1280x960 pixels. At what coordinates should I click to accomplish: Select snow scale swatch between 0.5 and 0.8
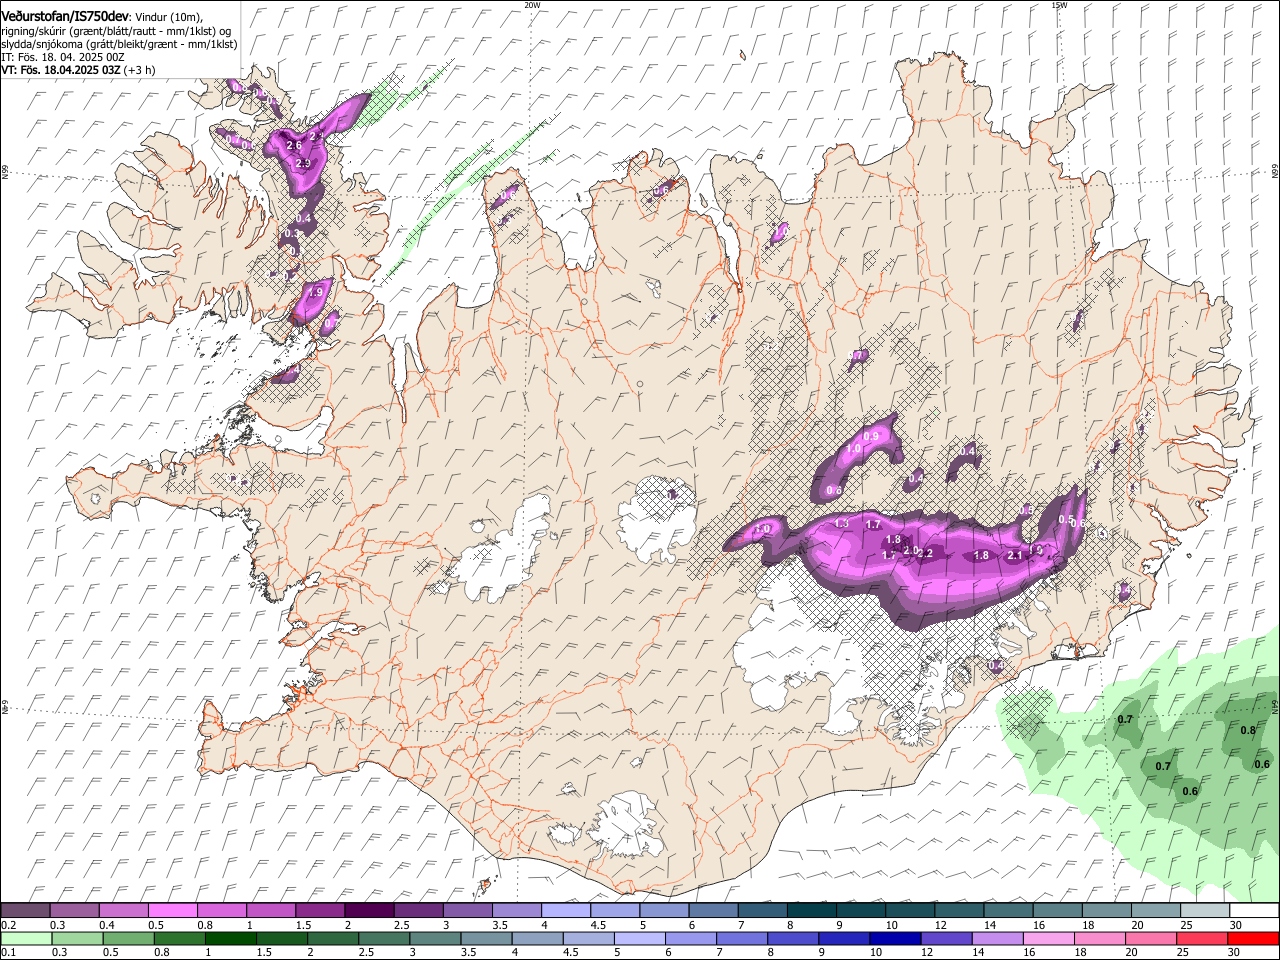click(x=173, y=911)
